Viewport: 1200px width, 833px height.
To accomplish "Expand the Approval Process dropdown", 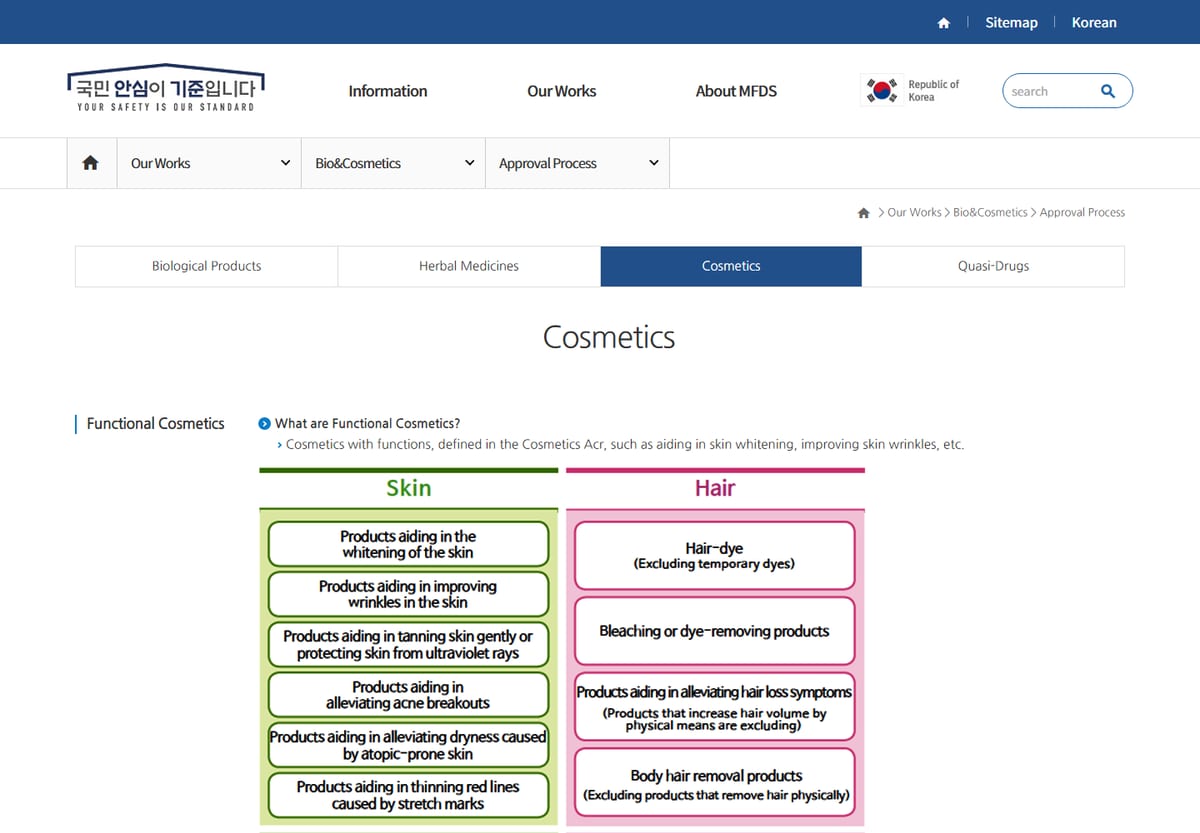I will pyautogui.click(x=578, y=163).
